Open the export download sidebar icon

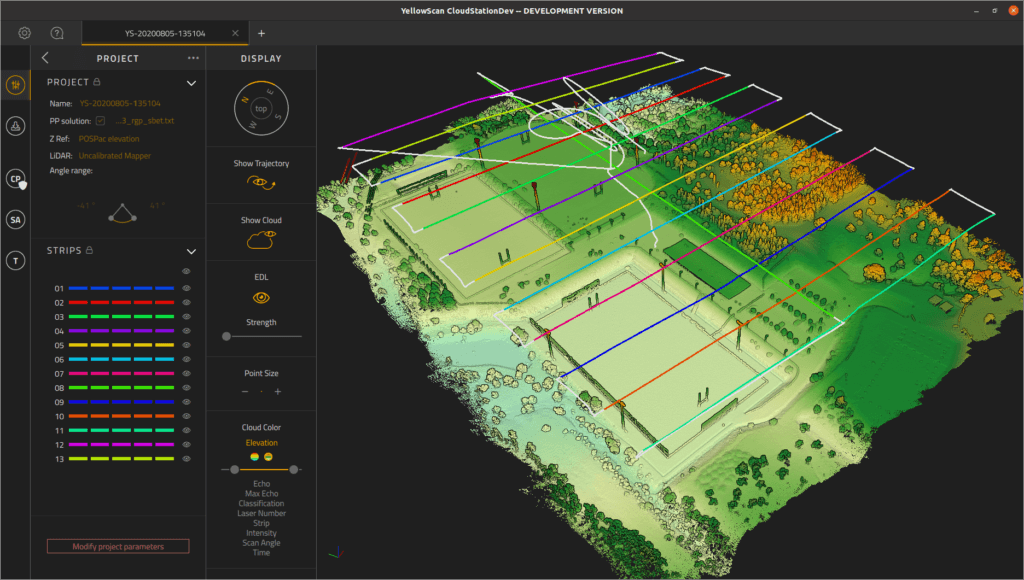tap(16, 126)
